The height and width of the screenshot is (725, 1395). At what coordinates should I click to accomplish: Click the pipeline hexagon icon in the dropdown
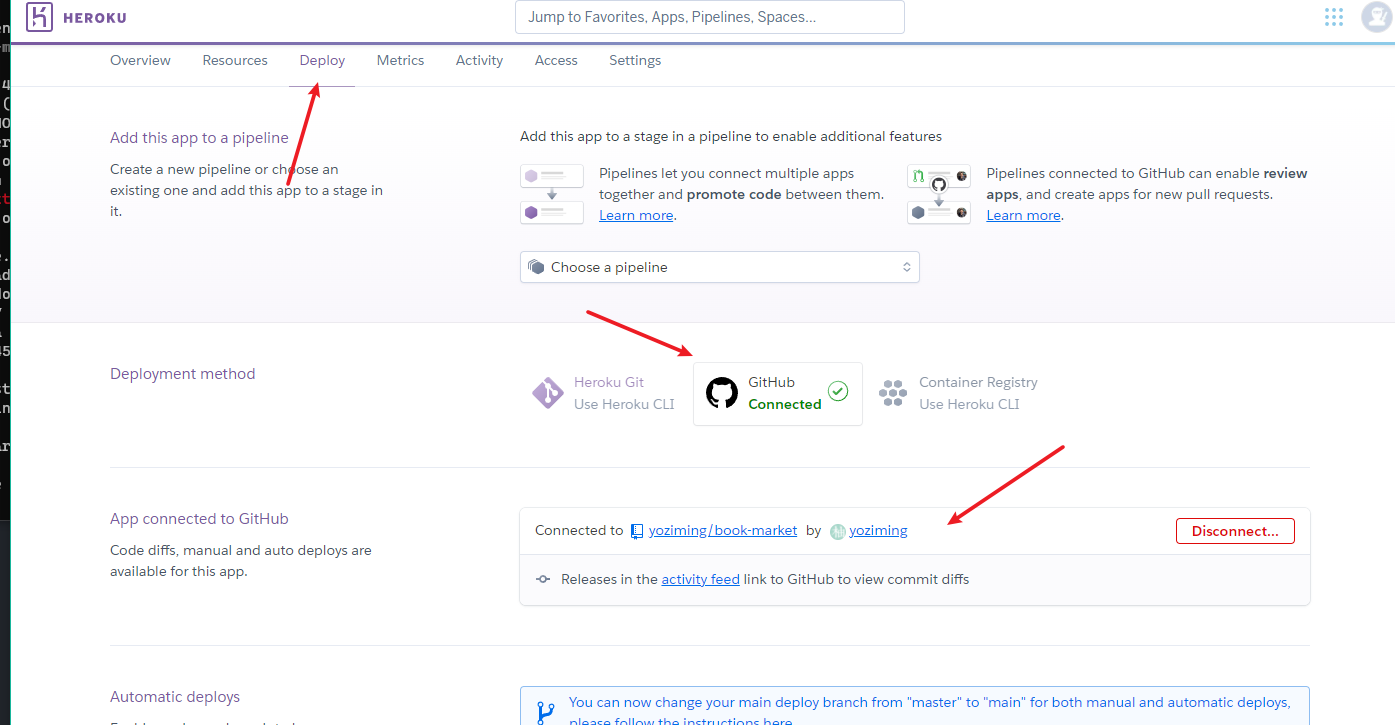[536, 267]
